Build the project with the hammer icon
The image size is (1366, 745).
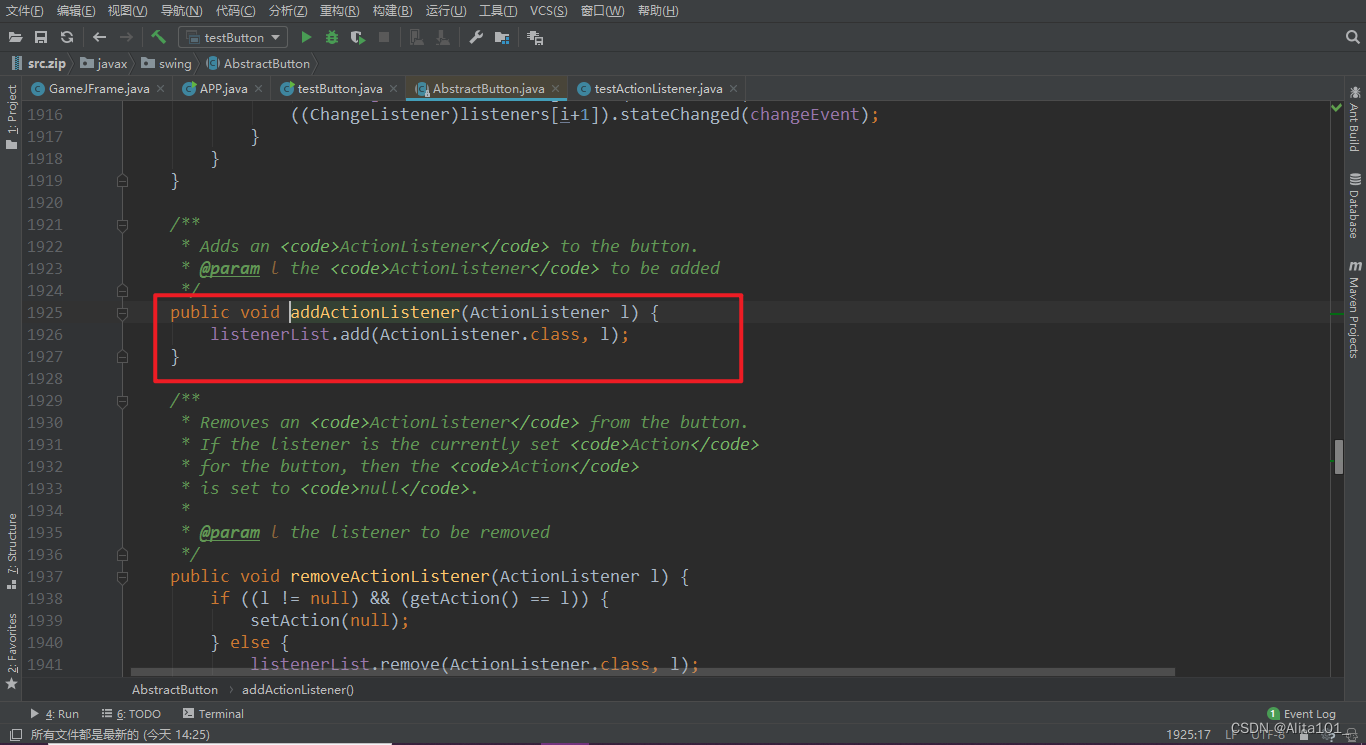point(158,37)
